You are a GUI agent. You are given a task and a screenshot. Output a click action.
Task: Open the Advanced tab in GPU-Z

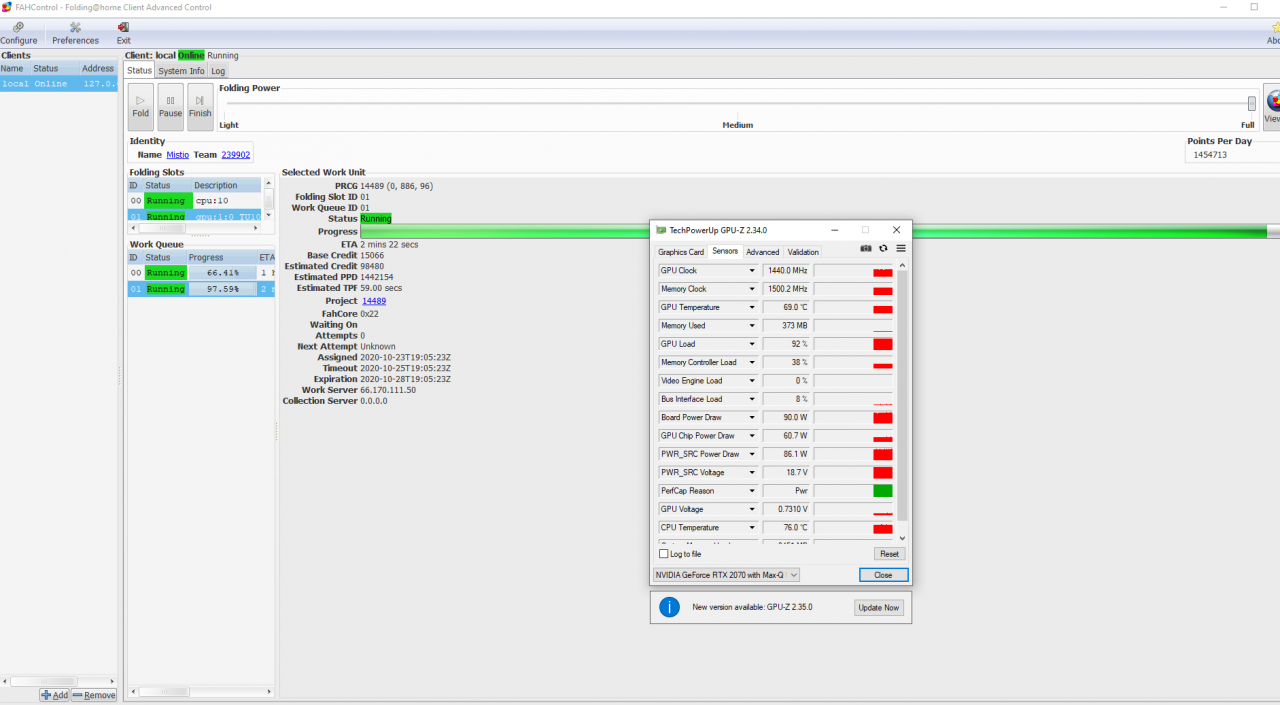pos(762,252)
